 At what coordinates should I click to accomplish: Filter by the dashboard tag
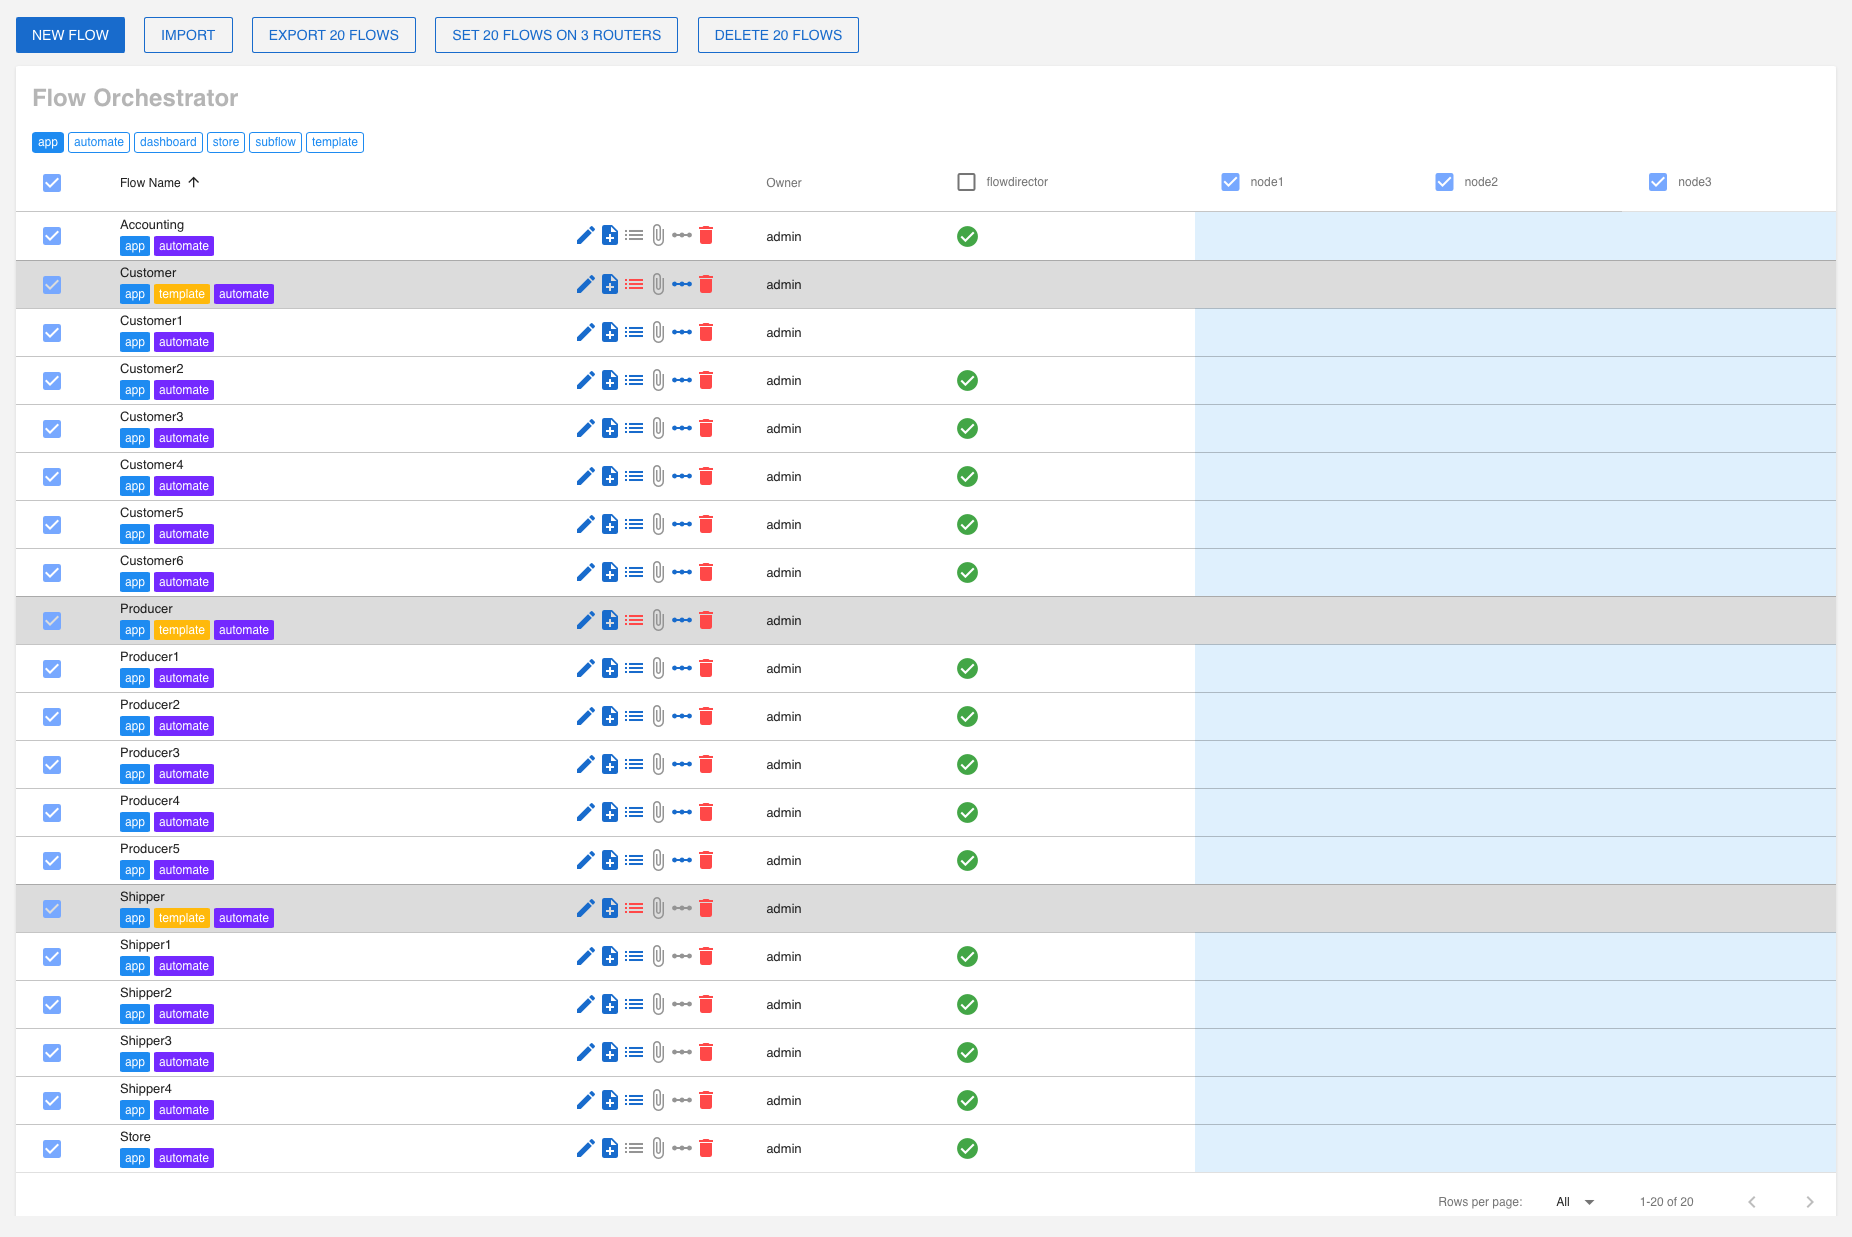pyautogui.click(x=168, y=142)
